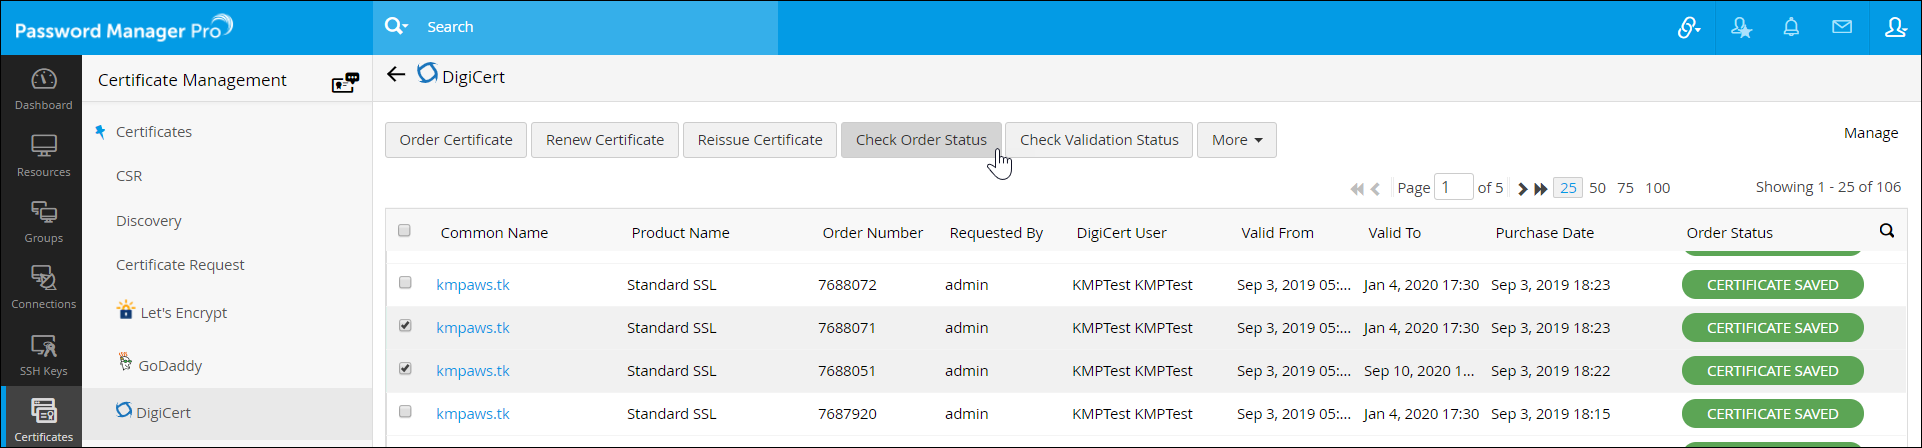Viewport: 1922px width, 448px height.
Task: Open the kmpaws.tk link for order 7687920
Action: coord(473,414)
